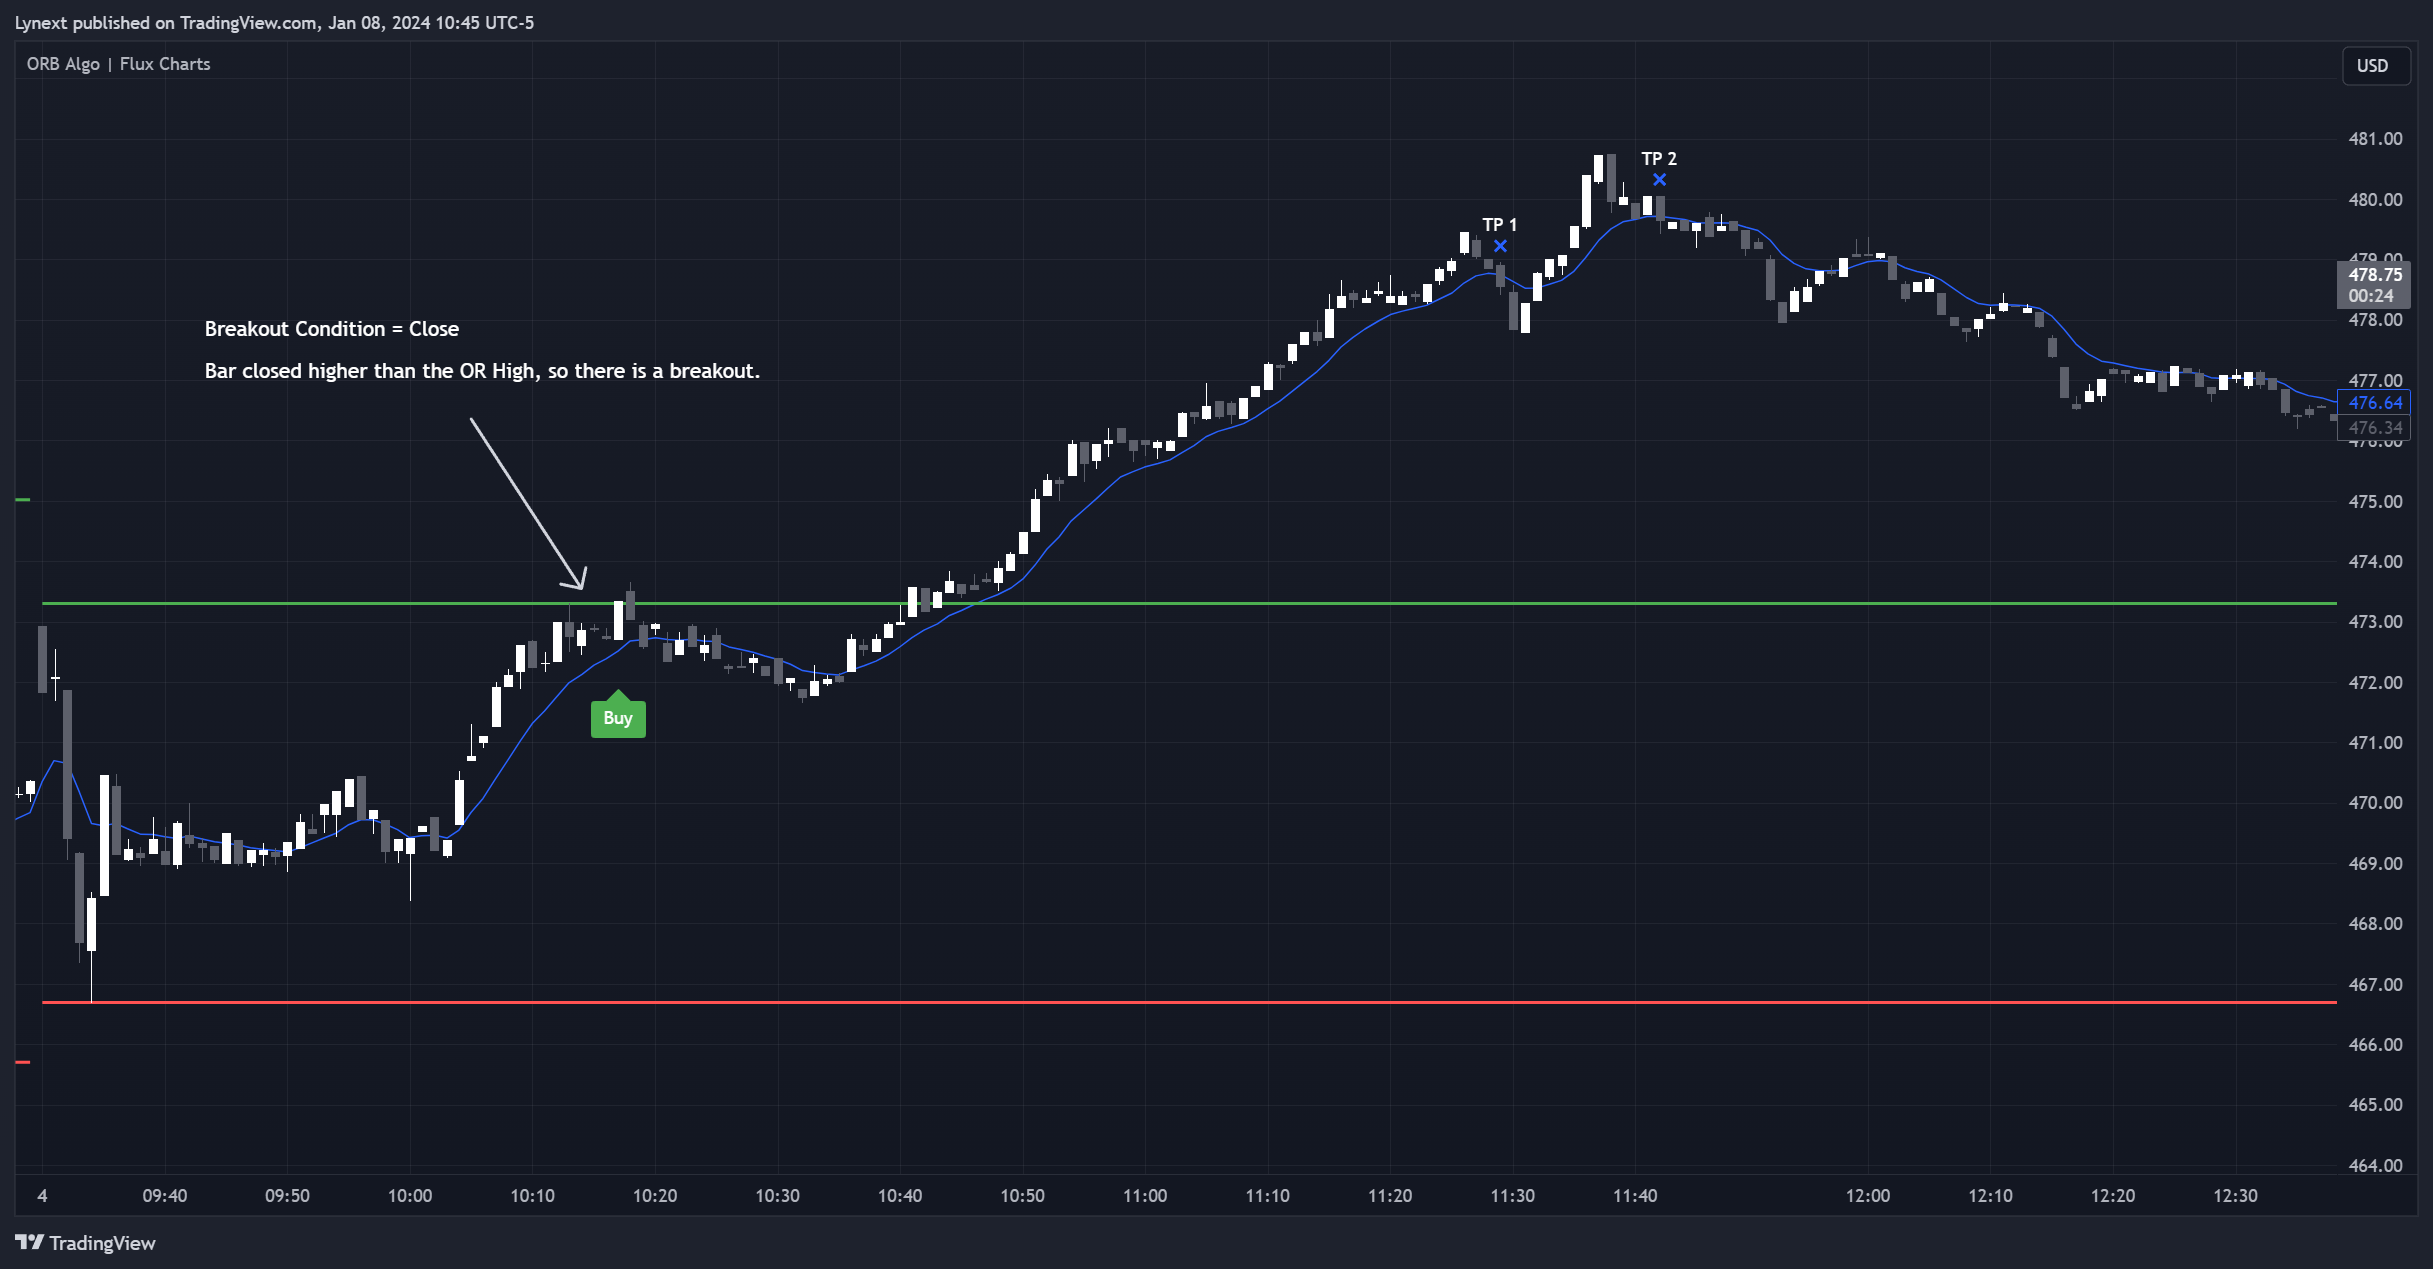Click the USD currency button

pos(2375,66)
